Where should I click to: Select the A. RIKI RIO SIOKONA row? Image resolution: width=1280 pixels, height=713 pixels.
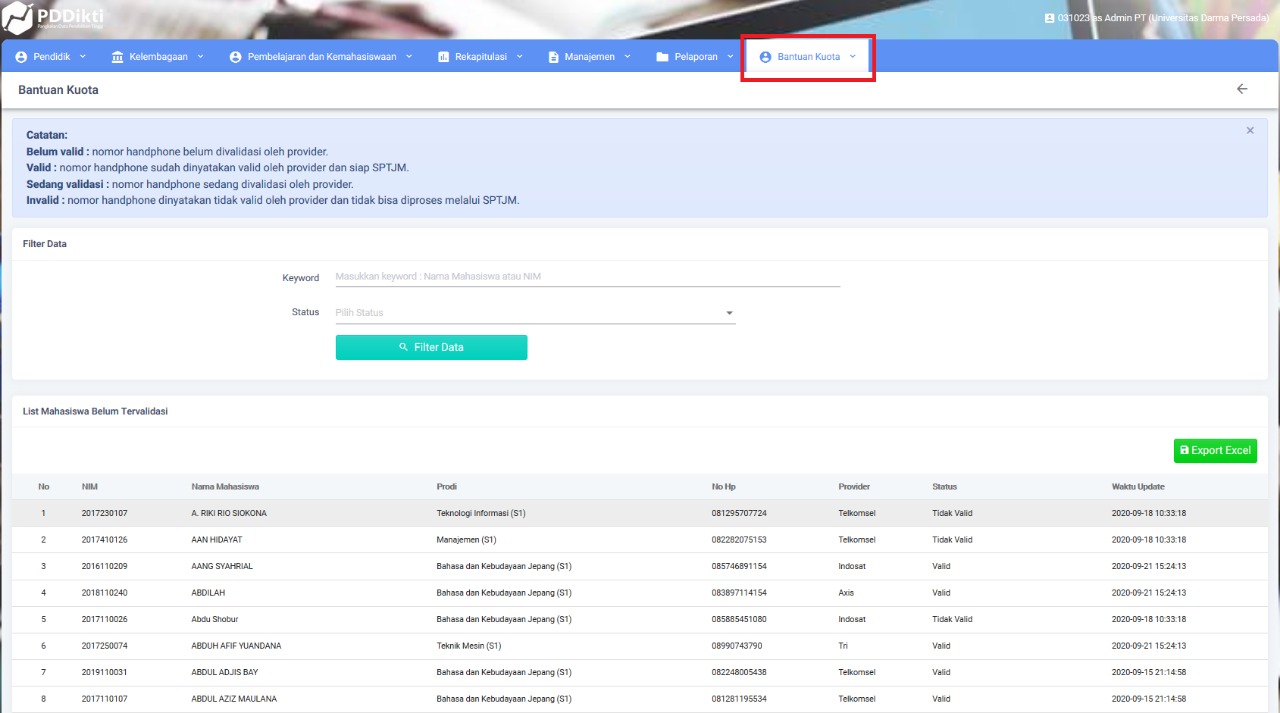(x=640, y=513)
